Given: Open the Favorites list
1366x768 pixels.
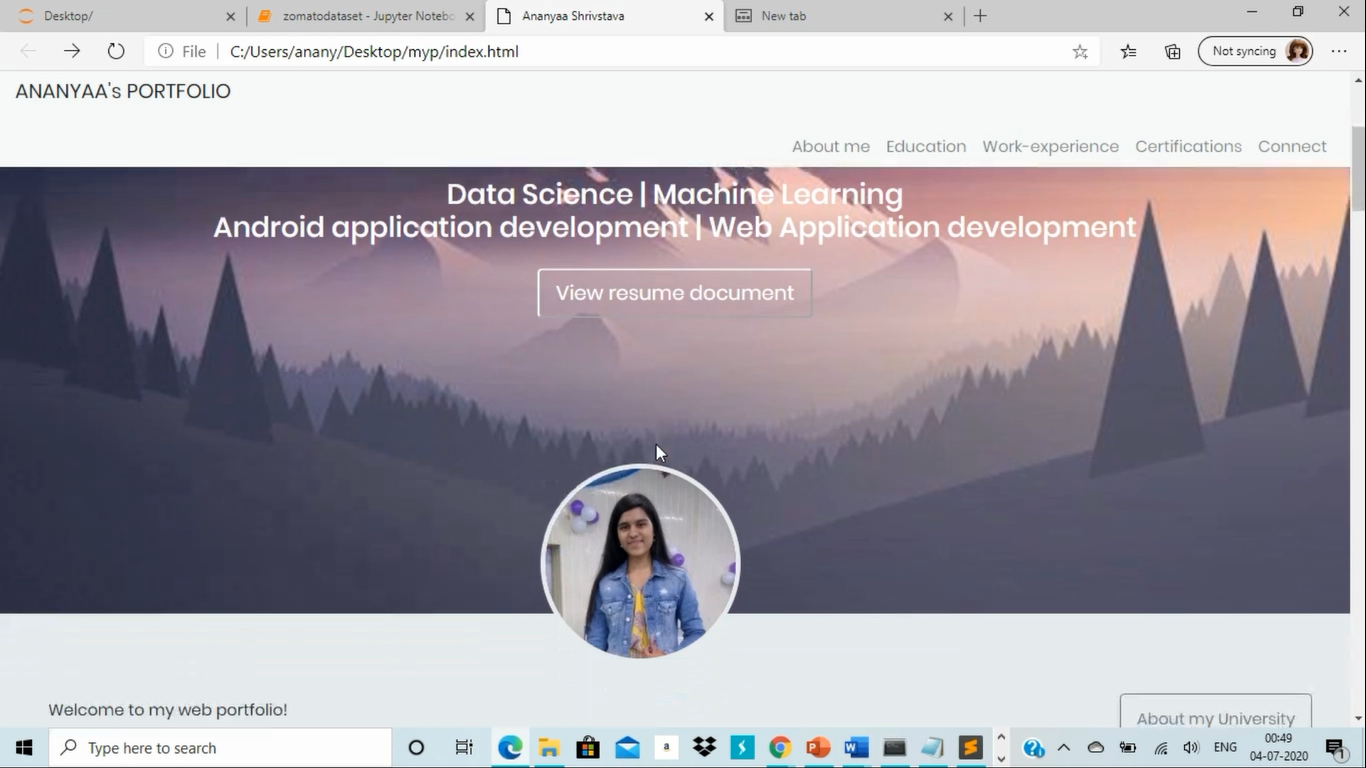Looking at the screenshot, I should (x=1129, y=52).
